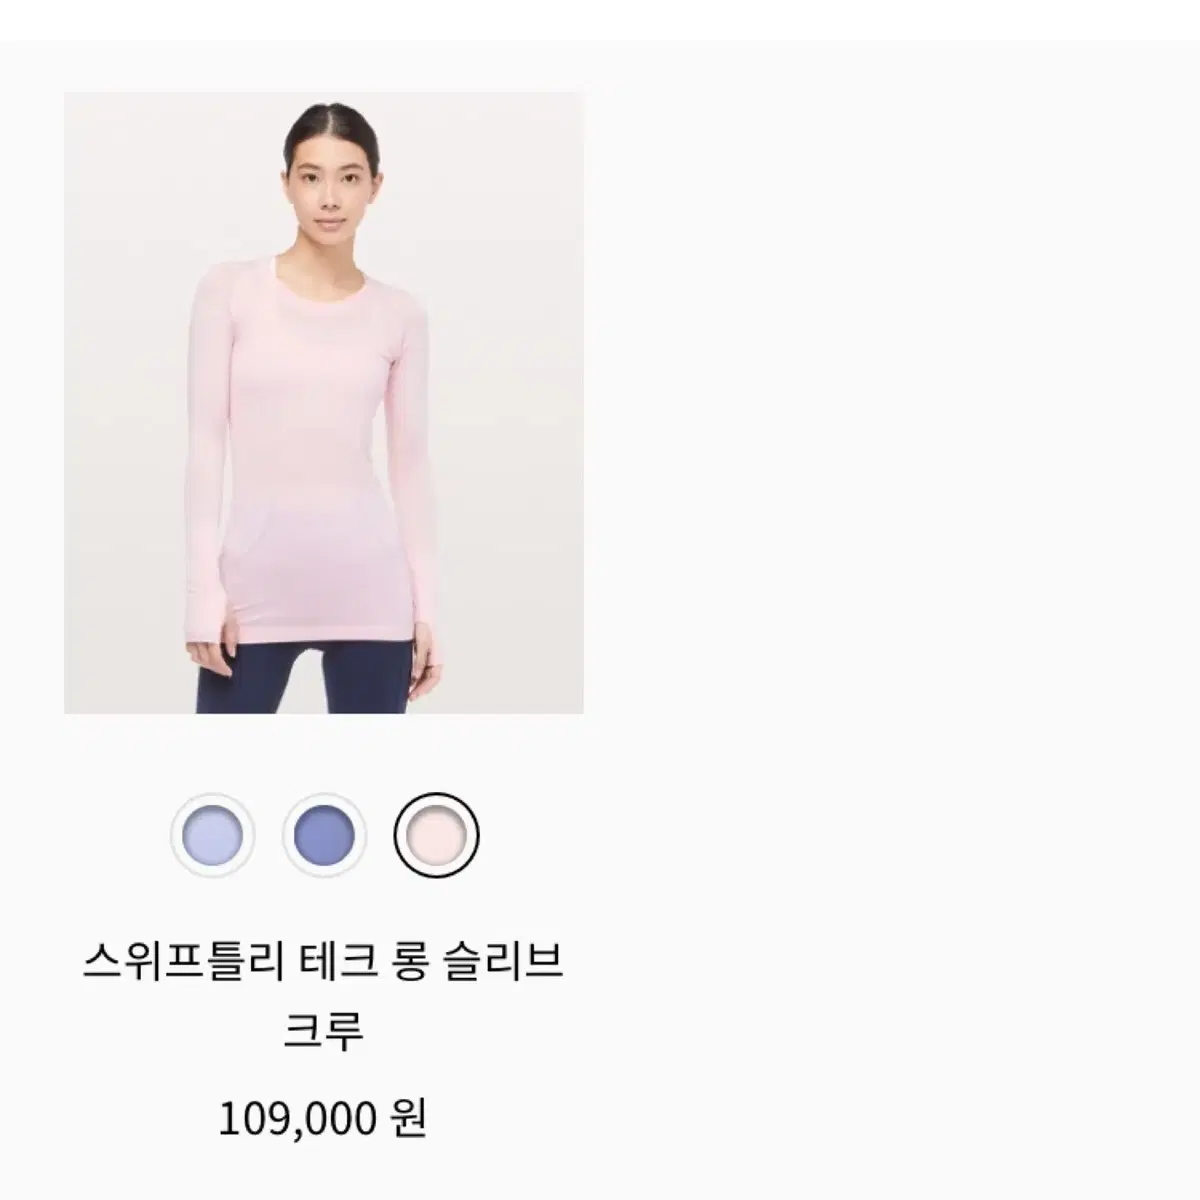Select the light lavender color swatch
The height and width of the screenshot is (1200, 1200).
[213, 834]
